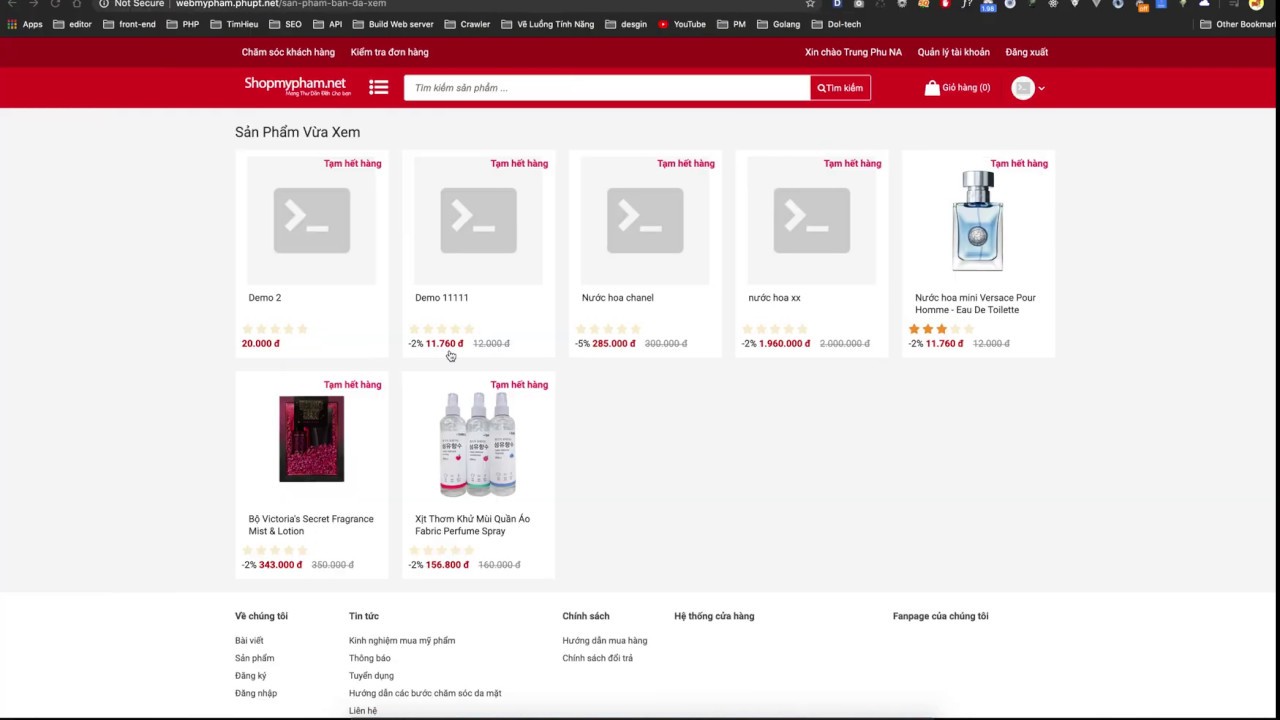Open Vẽ Luồng Tính Năng bookmarks folder
Image resolution: width=1280 pixels, height=720 pixels.
coord(548,24)
